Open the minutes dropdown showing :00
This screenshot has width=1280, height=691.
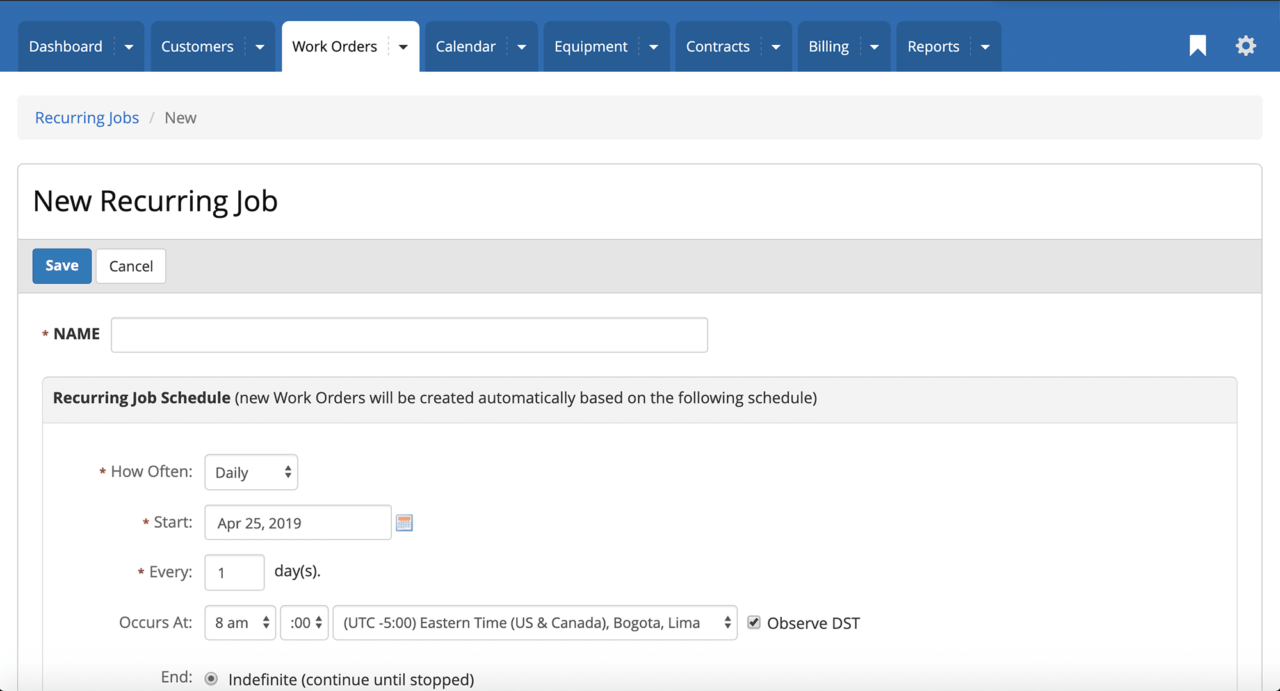pyautogui.click(x=304, y=622)
